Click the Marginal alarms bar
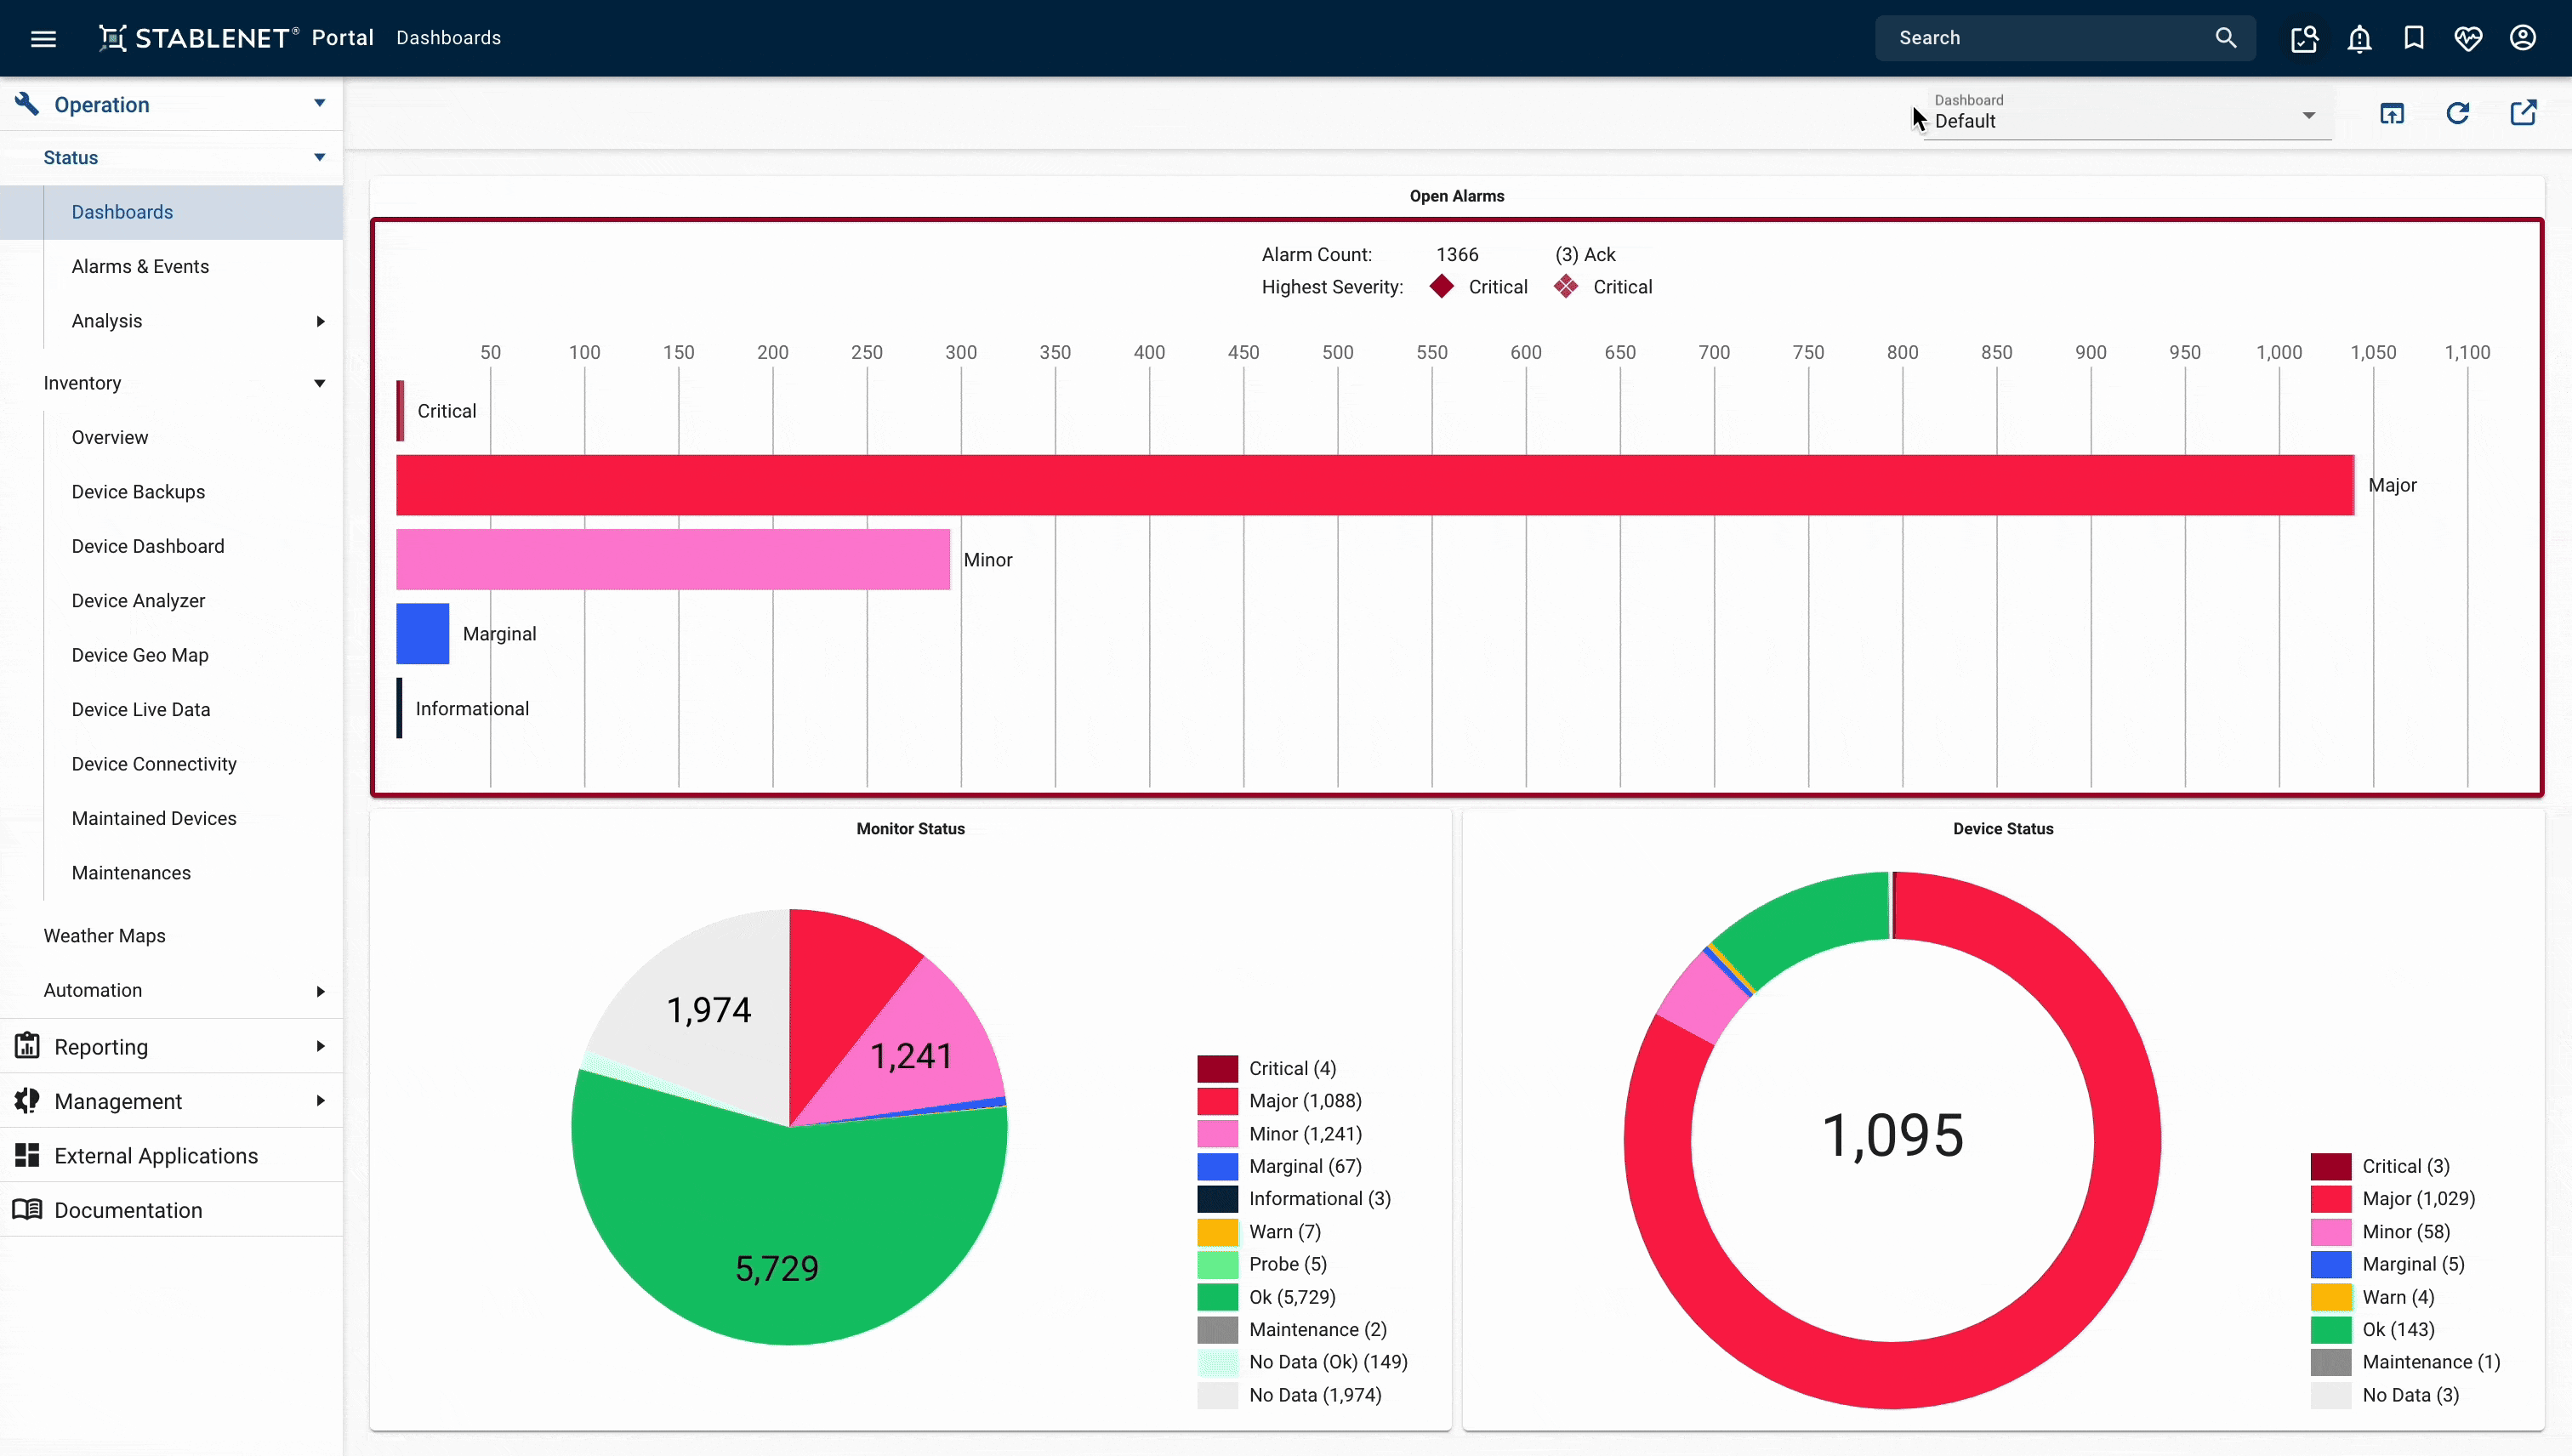 (423, 634)
